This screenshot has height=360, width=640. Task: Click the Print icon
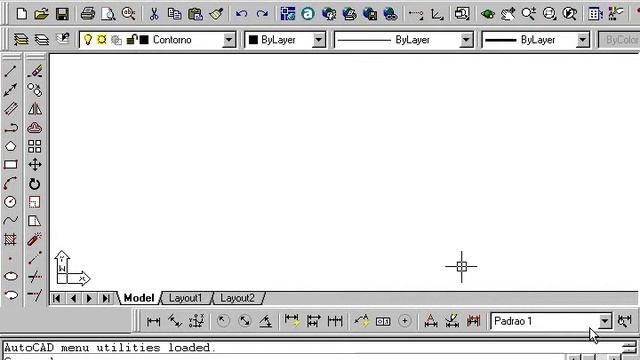pyautogui.click(x=88, y=14)
